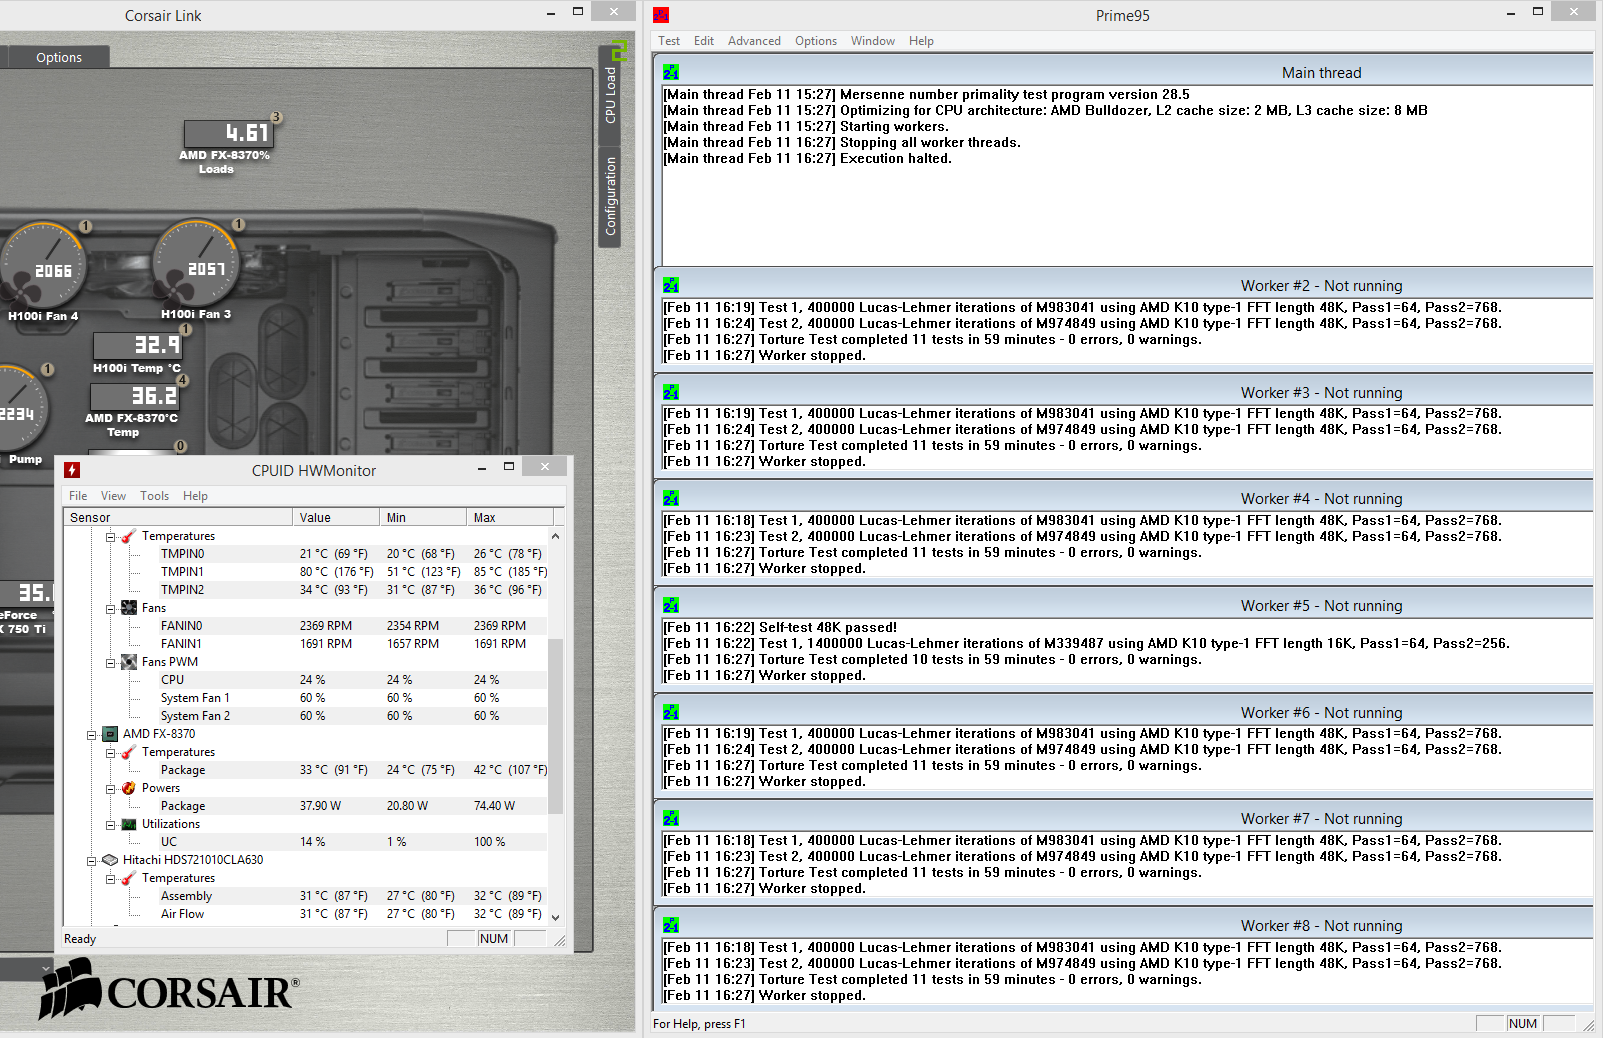This screenshot has width=1603, height=1038.
Task: Click the Fans PWM icon in HWMonitor tree
Action: [129, 662]
